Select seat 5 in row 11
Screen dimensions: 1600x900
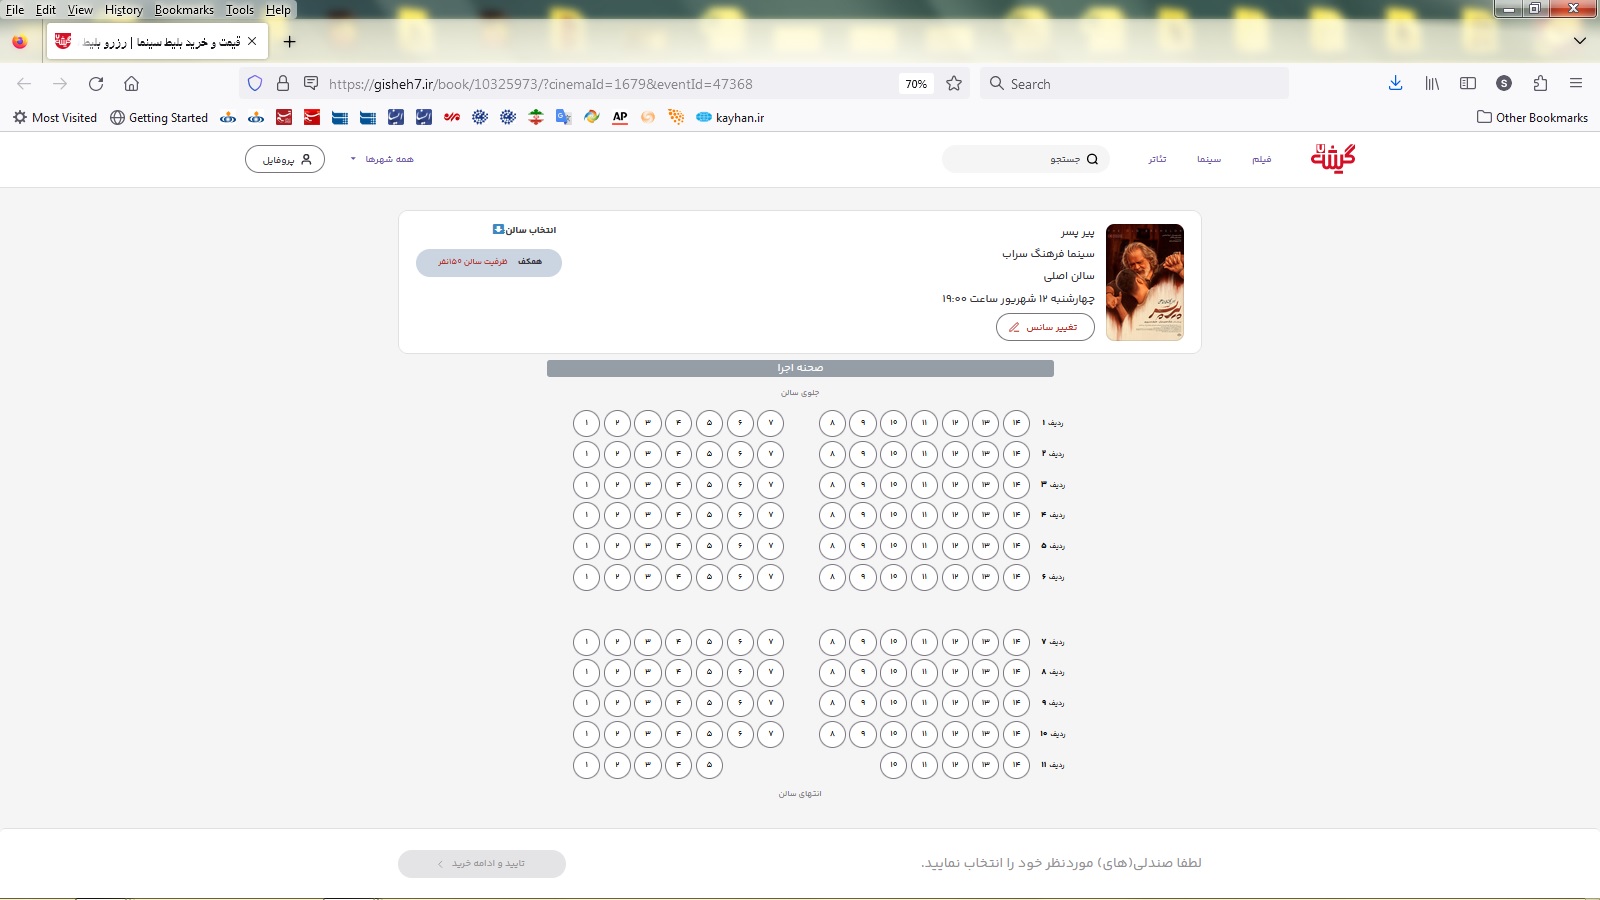[x=709, y=765]
